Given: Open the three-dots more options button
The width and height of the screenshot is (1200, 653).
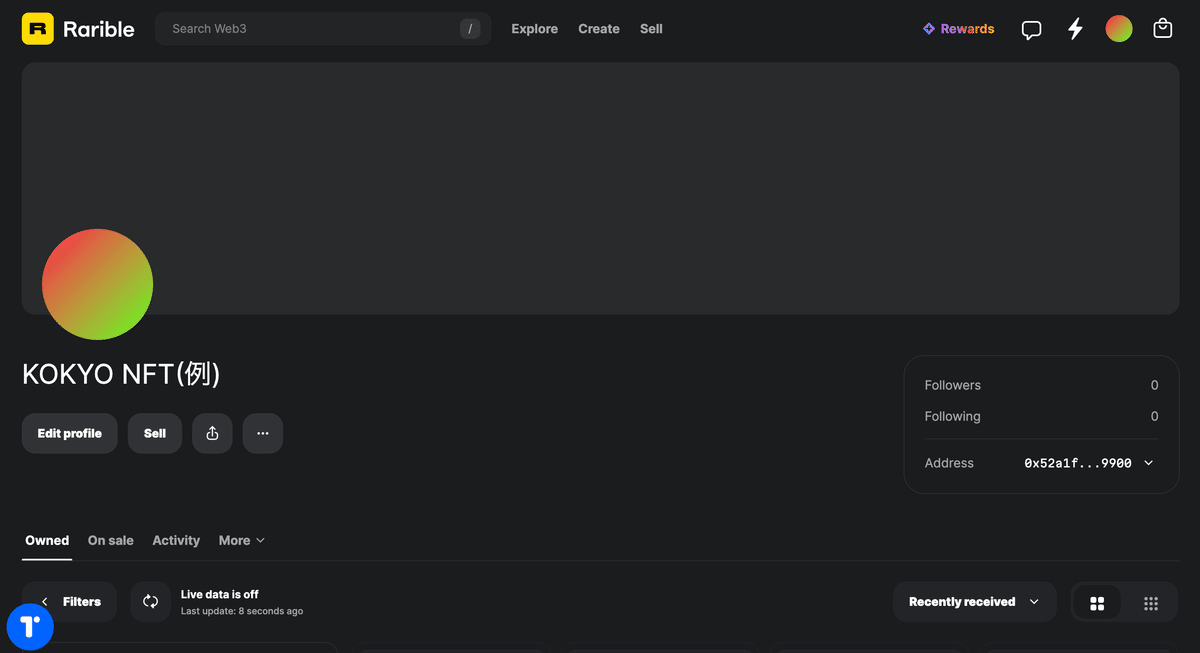Looking at the screenshot, I should click(263, 433).
